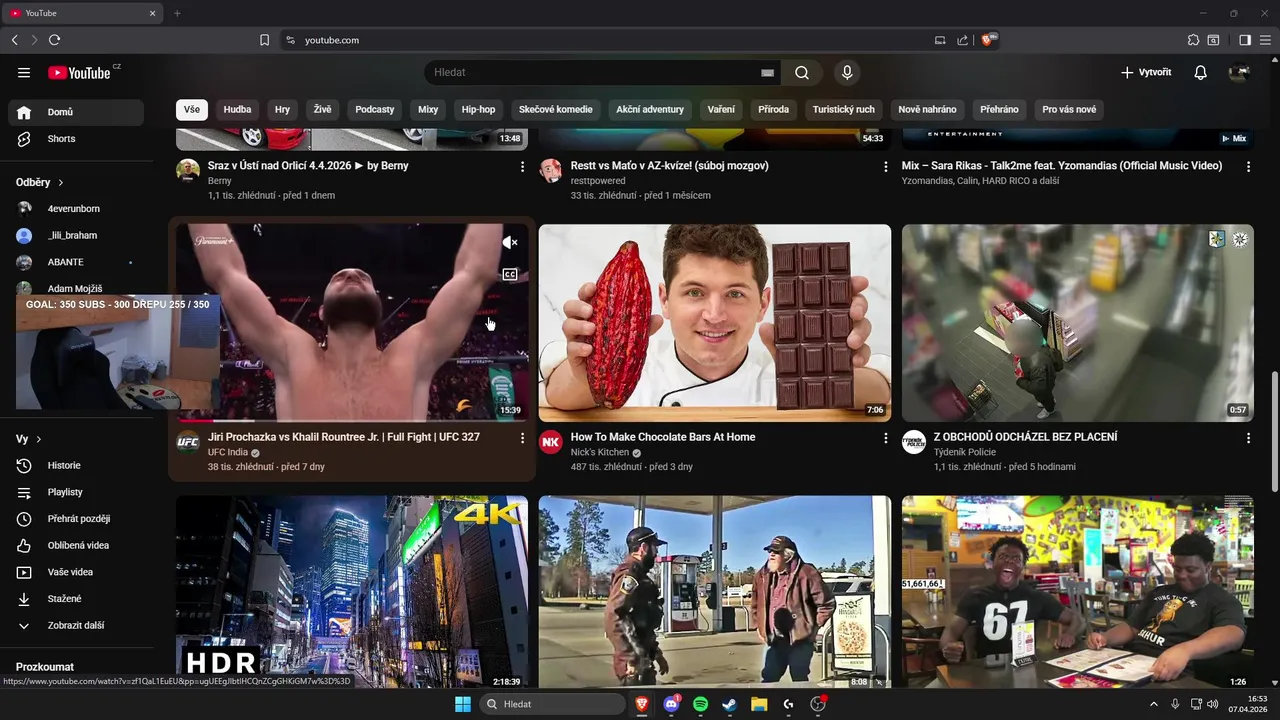
Task: Open Týdeník Policie channel avatar
Action: pos(914,442)
